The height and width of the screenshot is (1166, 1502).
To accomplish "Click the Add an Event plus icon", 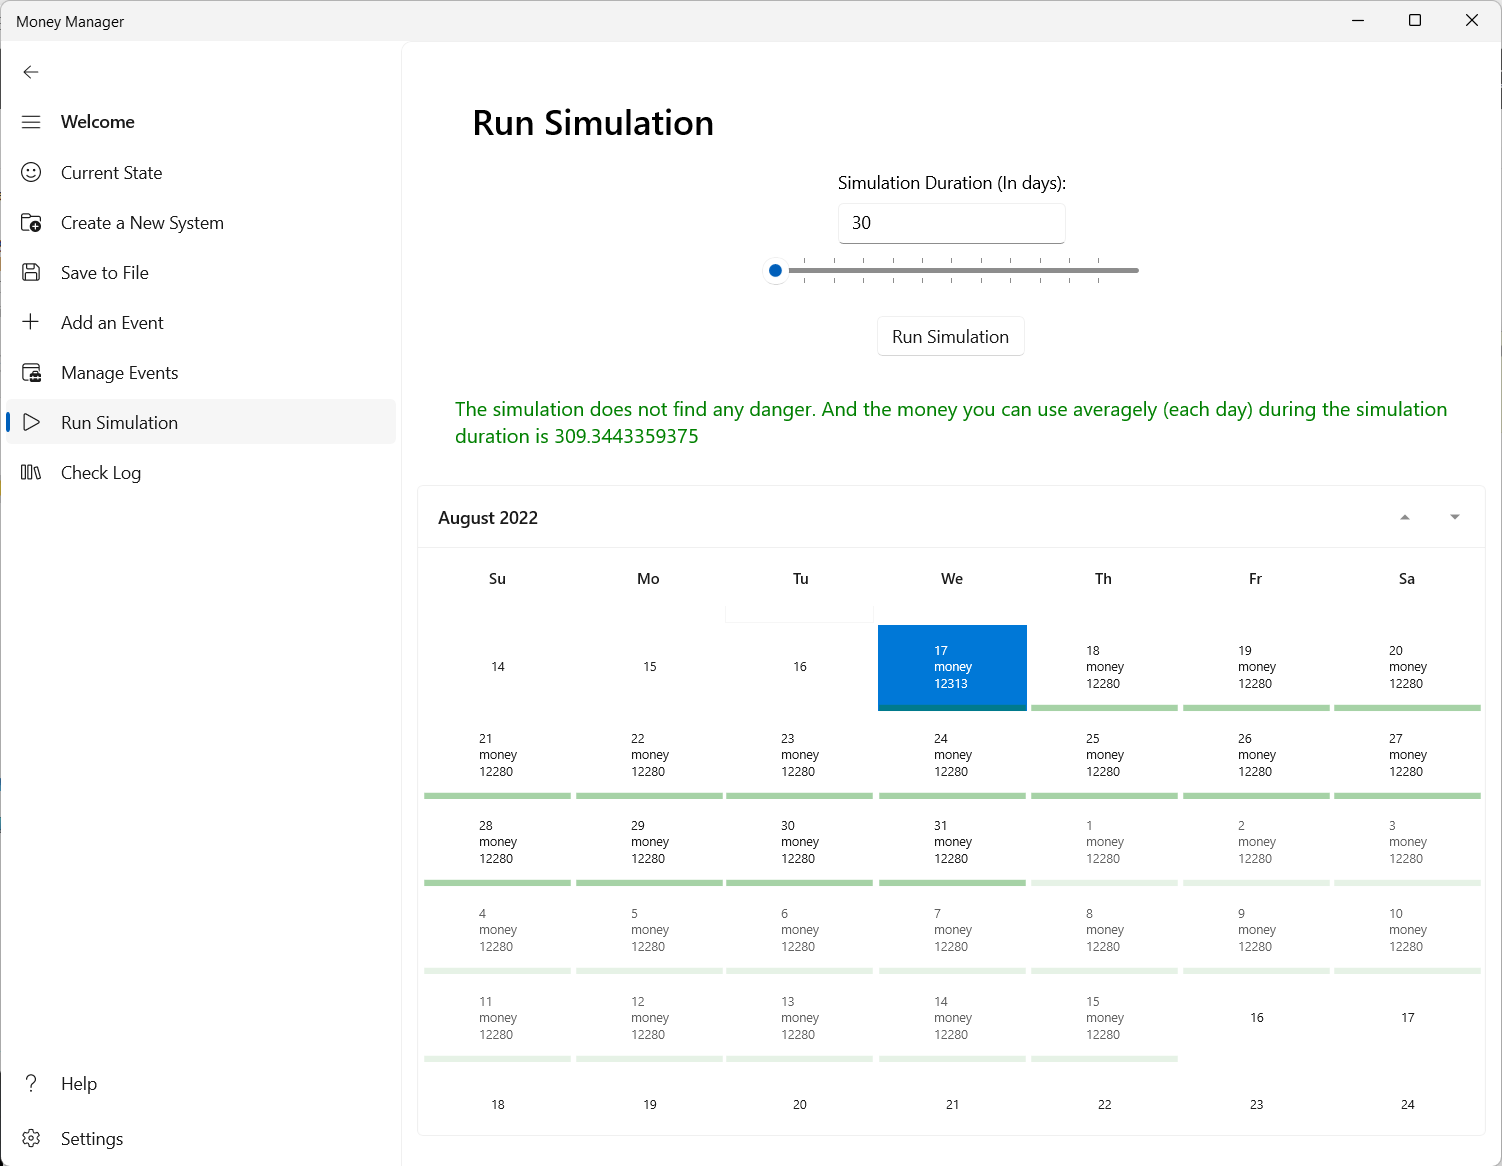I will coord(31,322).
